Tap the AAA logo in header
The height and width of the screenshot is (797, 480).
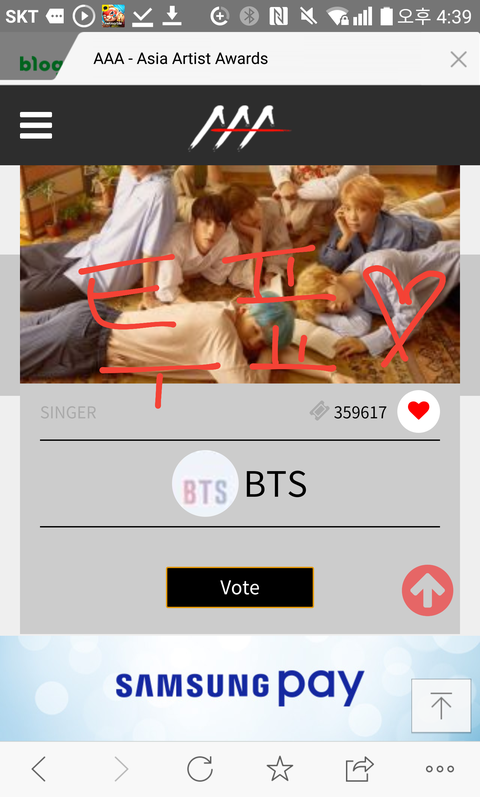[239, 127]
